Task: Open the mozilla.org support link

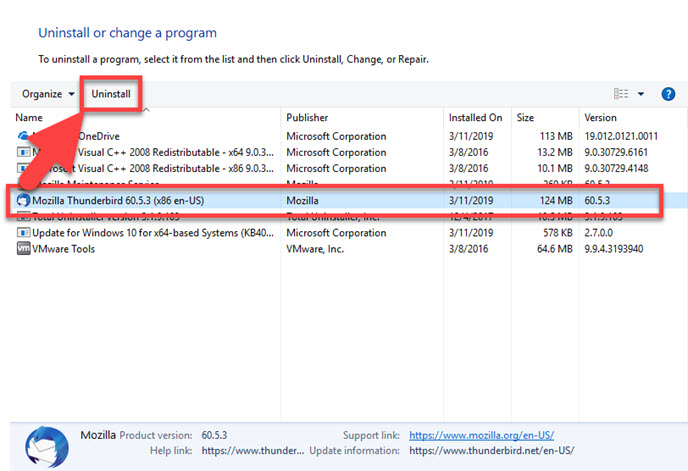Action: click(x=481, y=436)
